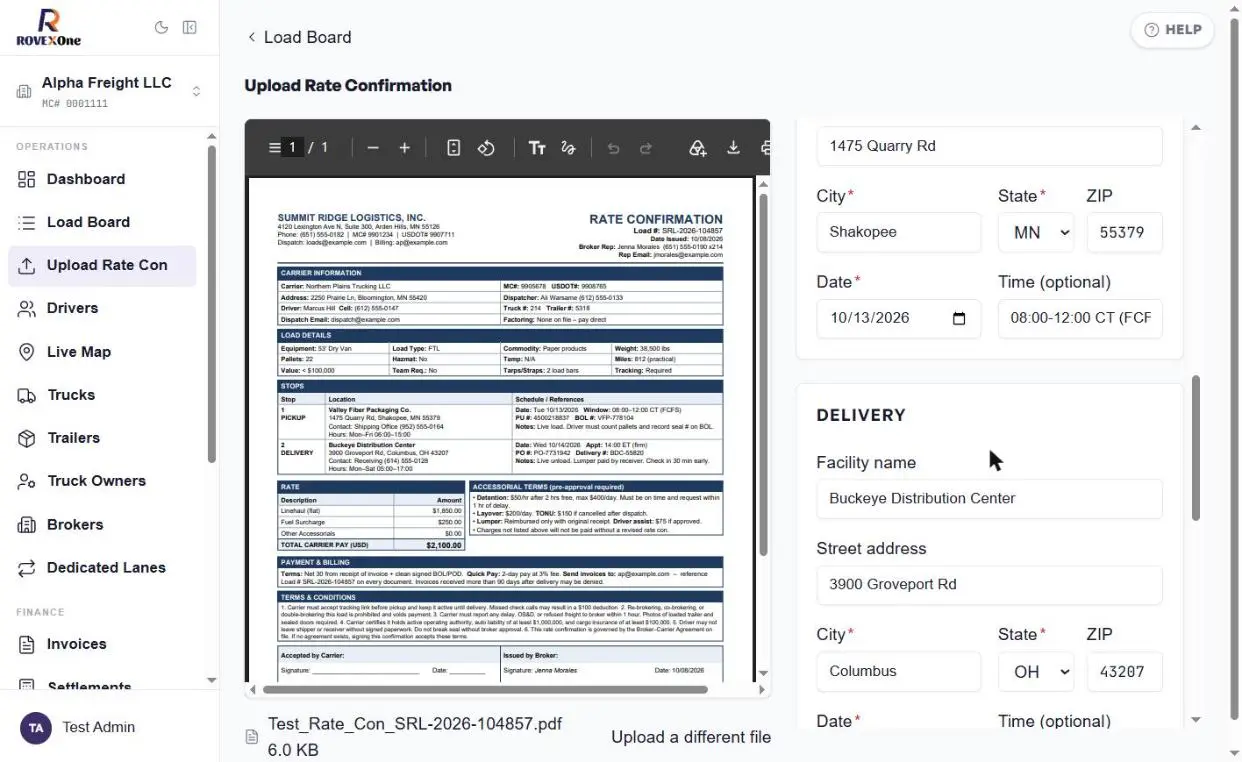The height and width of the screenshot is (762, 1242).
Task: Rotate the PDF page icon
Action: coord(486,147)
